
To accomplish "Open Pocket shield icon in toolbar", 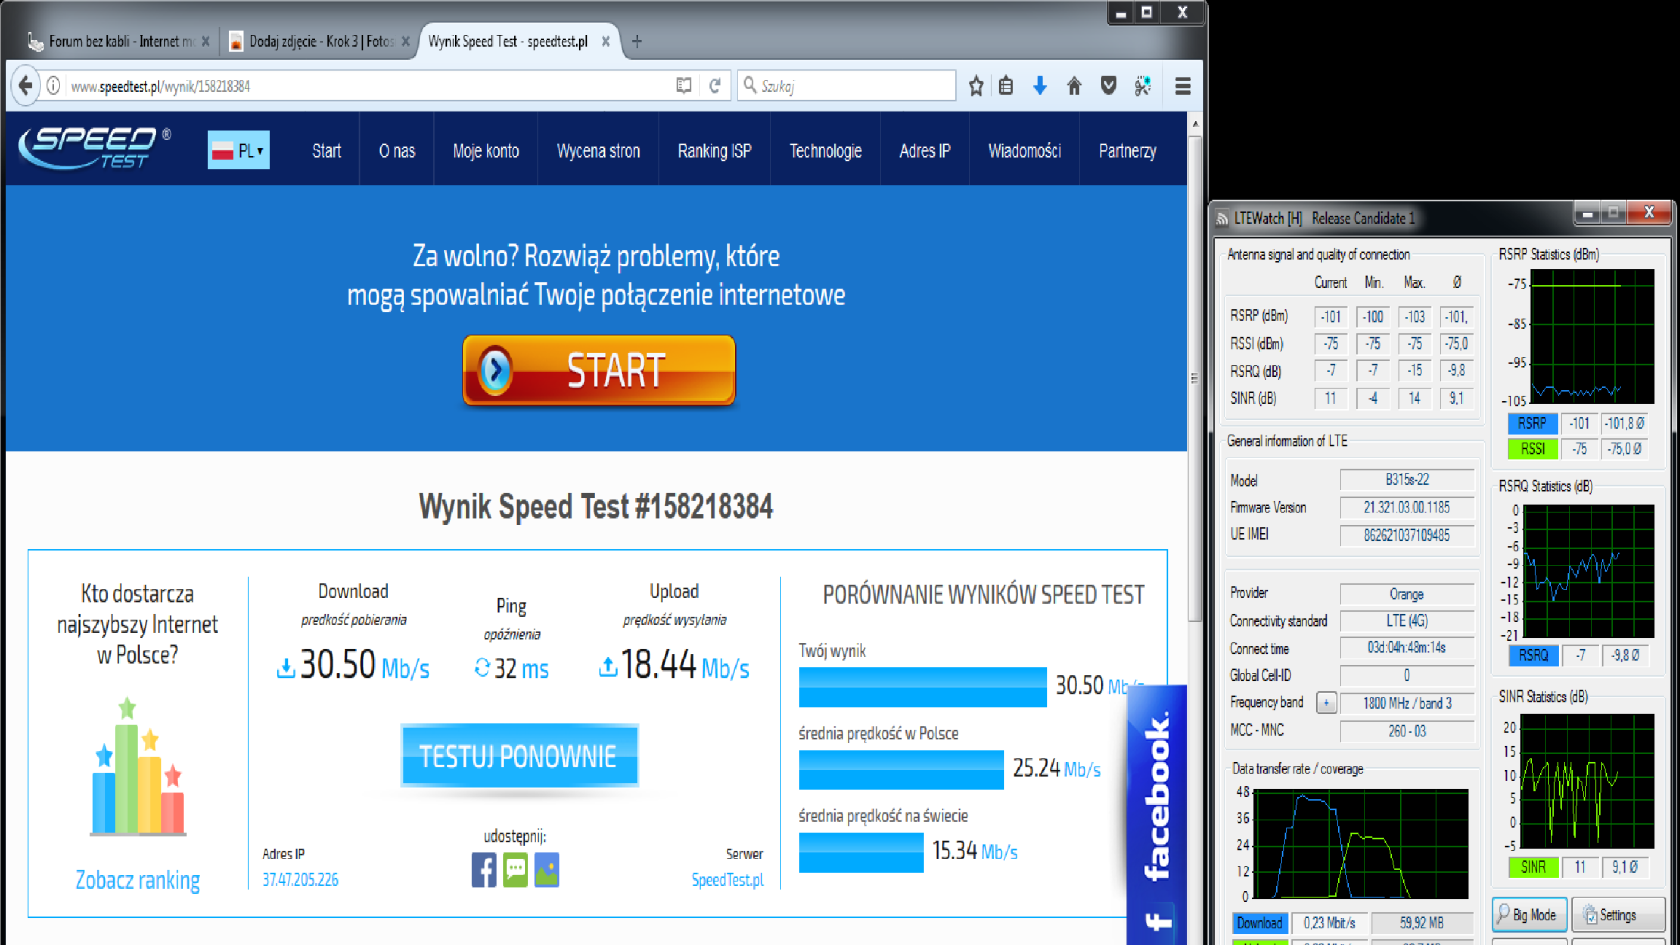I will click(1108, 86).
